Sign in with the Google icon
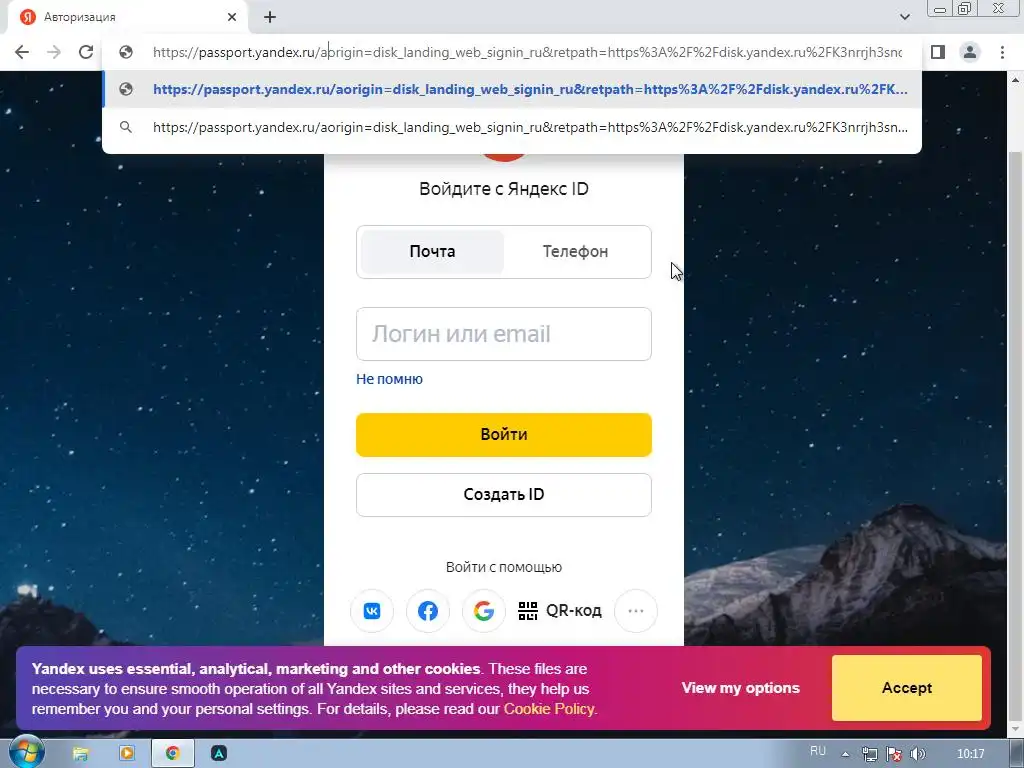Image resolution: width=1024 pixels, height=768 pixels. click(x=484, y=611)
